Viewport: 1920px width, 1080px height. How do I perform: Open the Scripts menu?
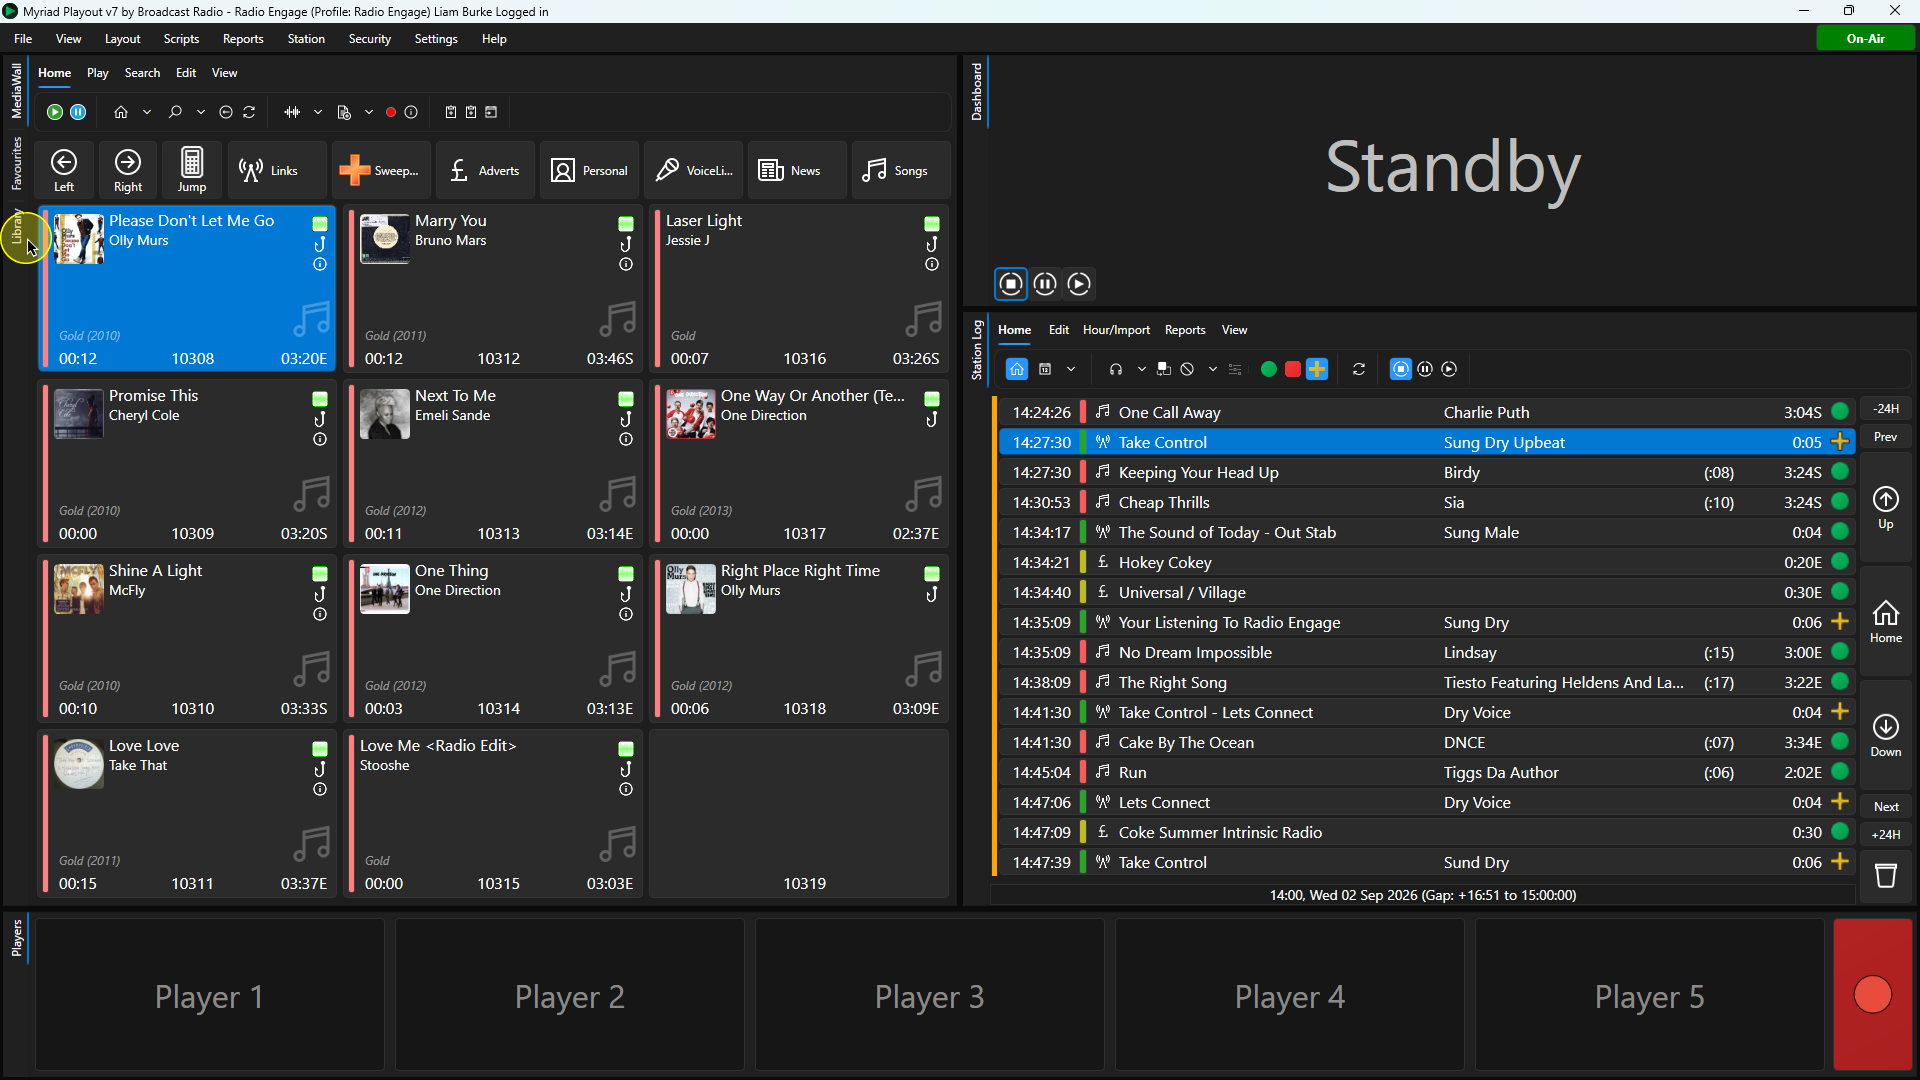point(181,39)
